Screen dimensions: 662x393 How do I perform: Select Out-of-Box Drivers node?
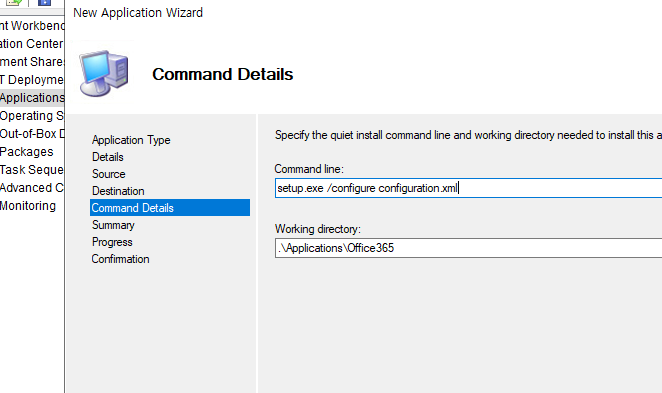click(x=32, y=134)
